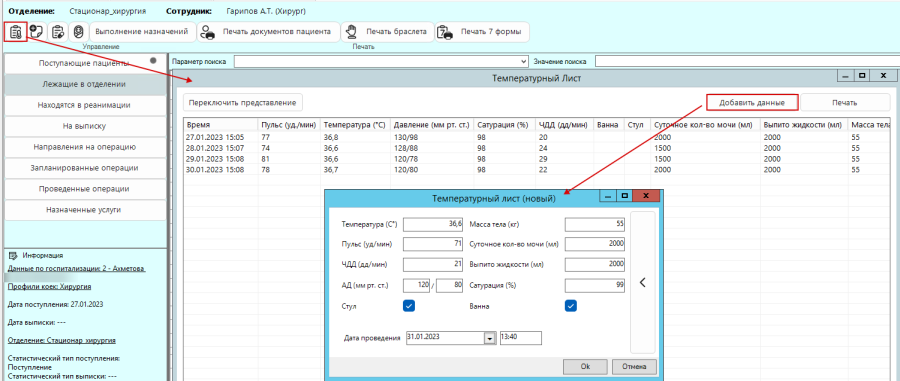Image resolution: width=900 pixels, height=381 pixels.
Task: Click the ЧДД (дд/мин) column header
Action: pyautogui.click(x=564, y=125)
